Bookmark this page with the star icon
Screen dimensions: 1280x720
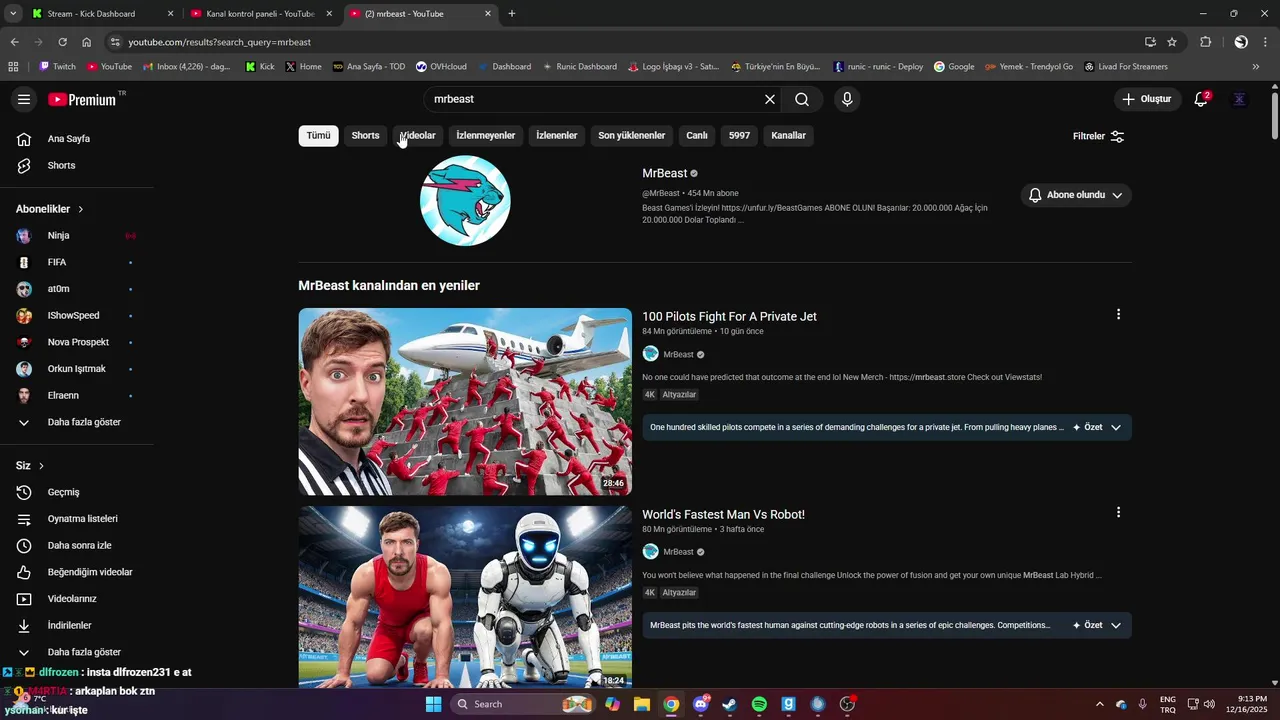[1172, 42]
